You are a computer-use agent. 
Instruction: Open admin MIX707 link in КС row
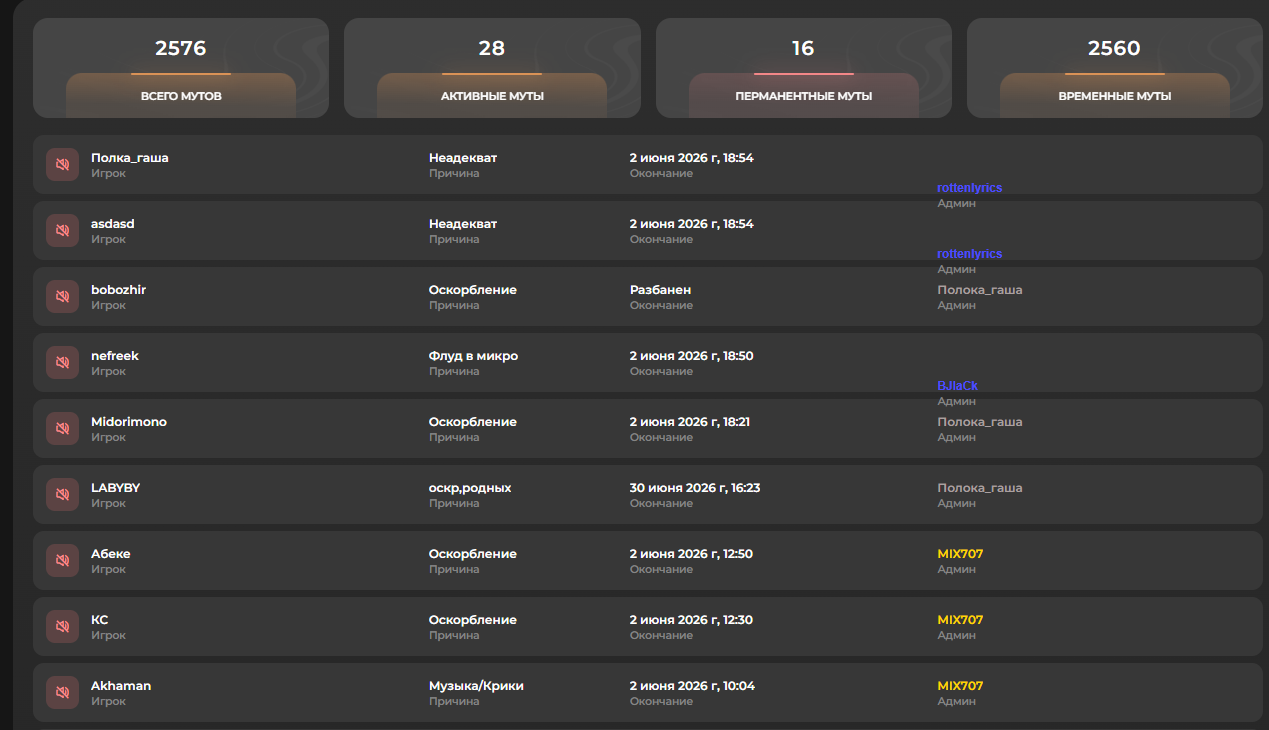(960, 620)
